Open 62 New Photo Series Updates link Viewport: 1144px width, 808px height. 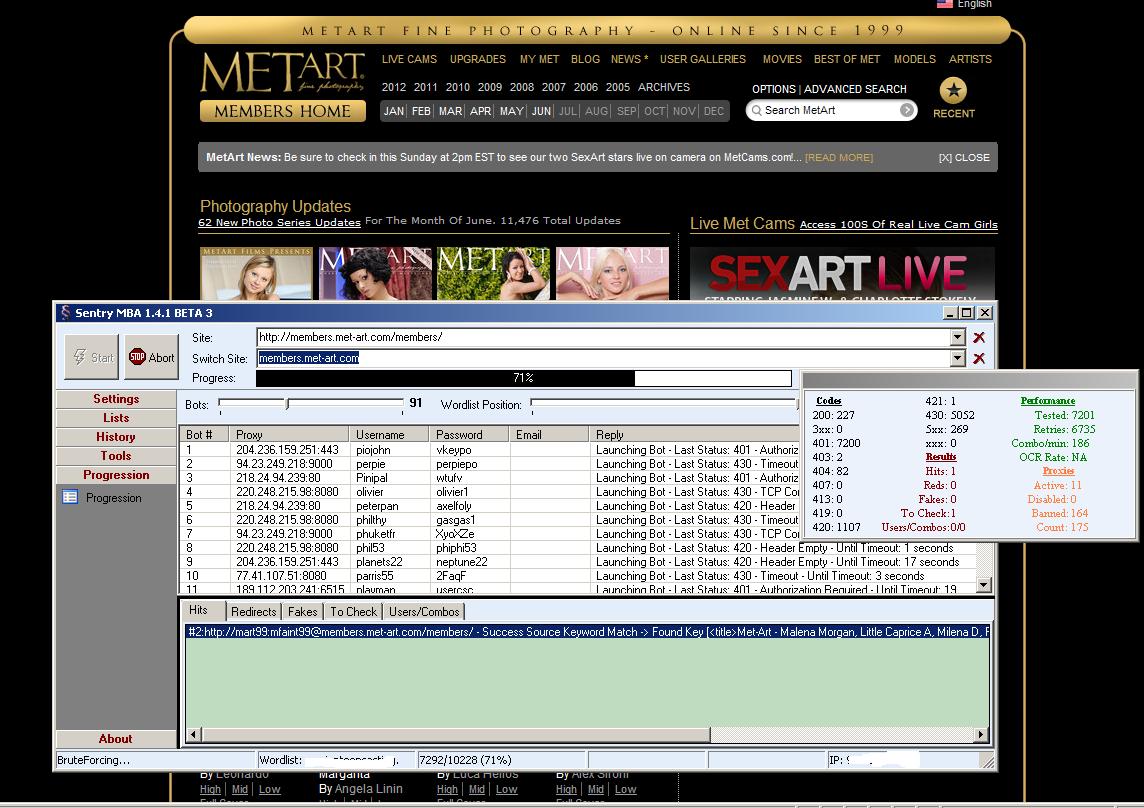pyautogui.click(x=279, y=223)
